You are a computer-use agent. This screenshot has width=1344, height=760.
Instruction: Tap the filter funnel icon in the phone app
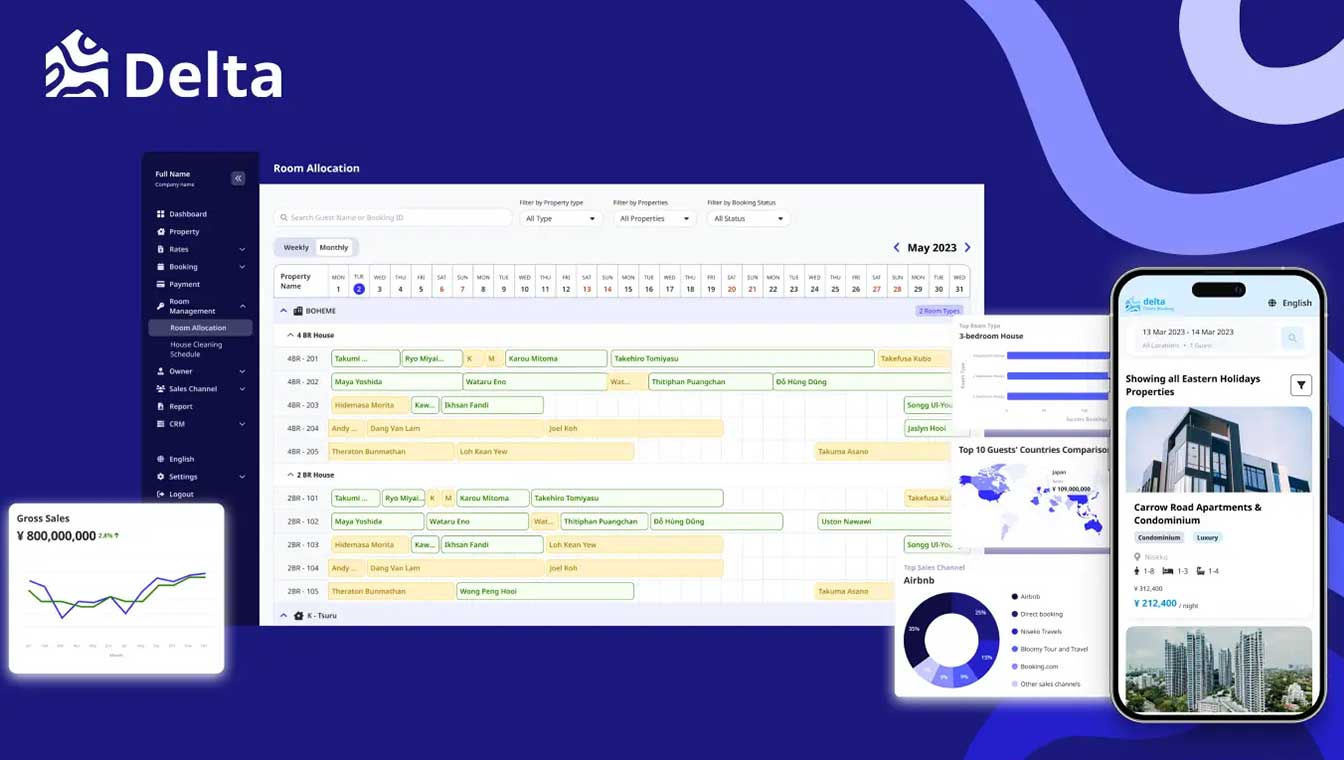pos(1301,385)
